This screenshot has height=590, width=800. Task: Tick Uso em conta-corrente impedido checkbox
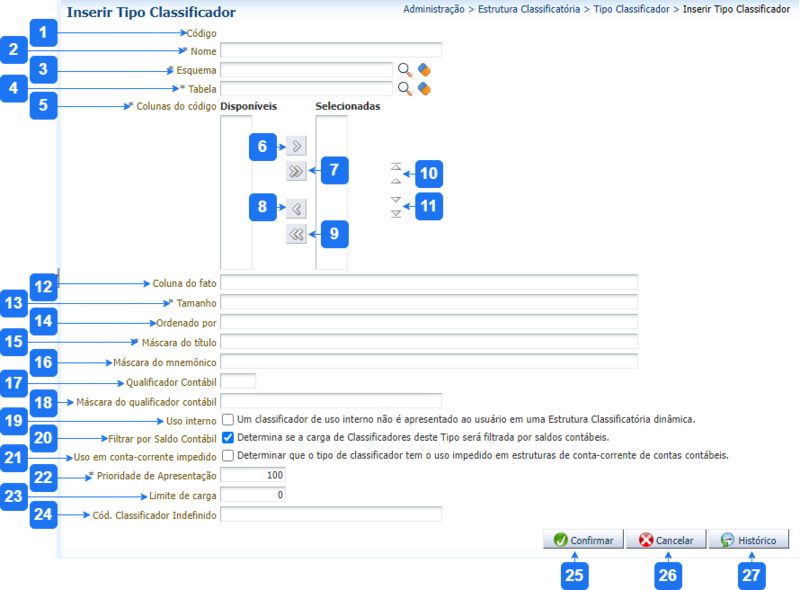pyautogui.click(x=229, y=456)
